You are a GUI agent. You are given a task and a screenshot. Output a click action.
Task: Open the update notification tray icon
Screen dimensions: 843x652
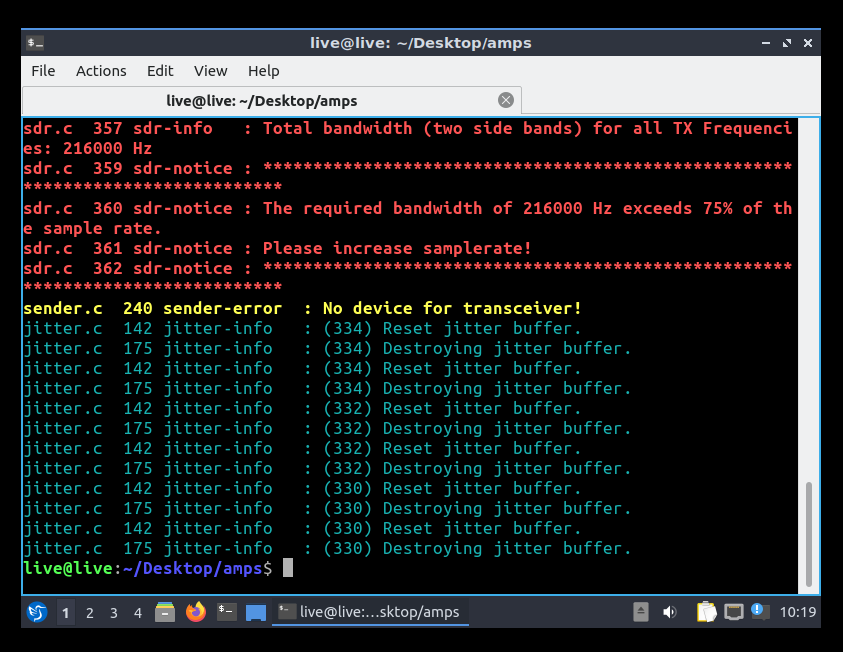click(760, 611)
